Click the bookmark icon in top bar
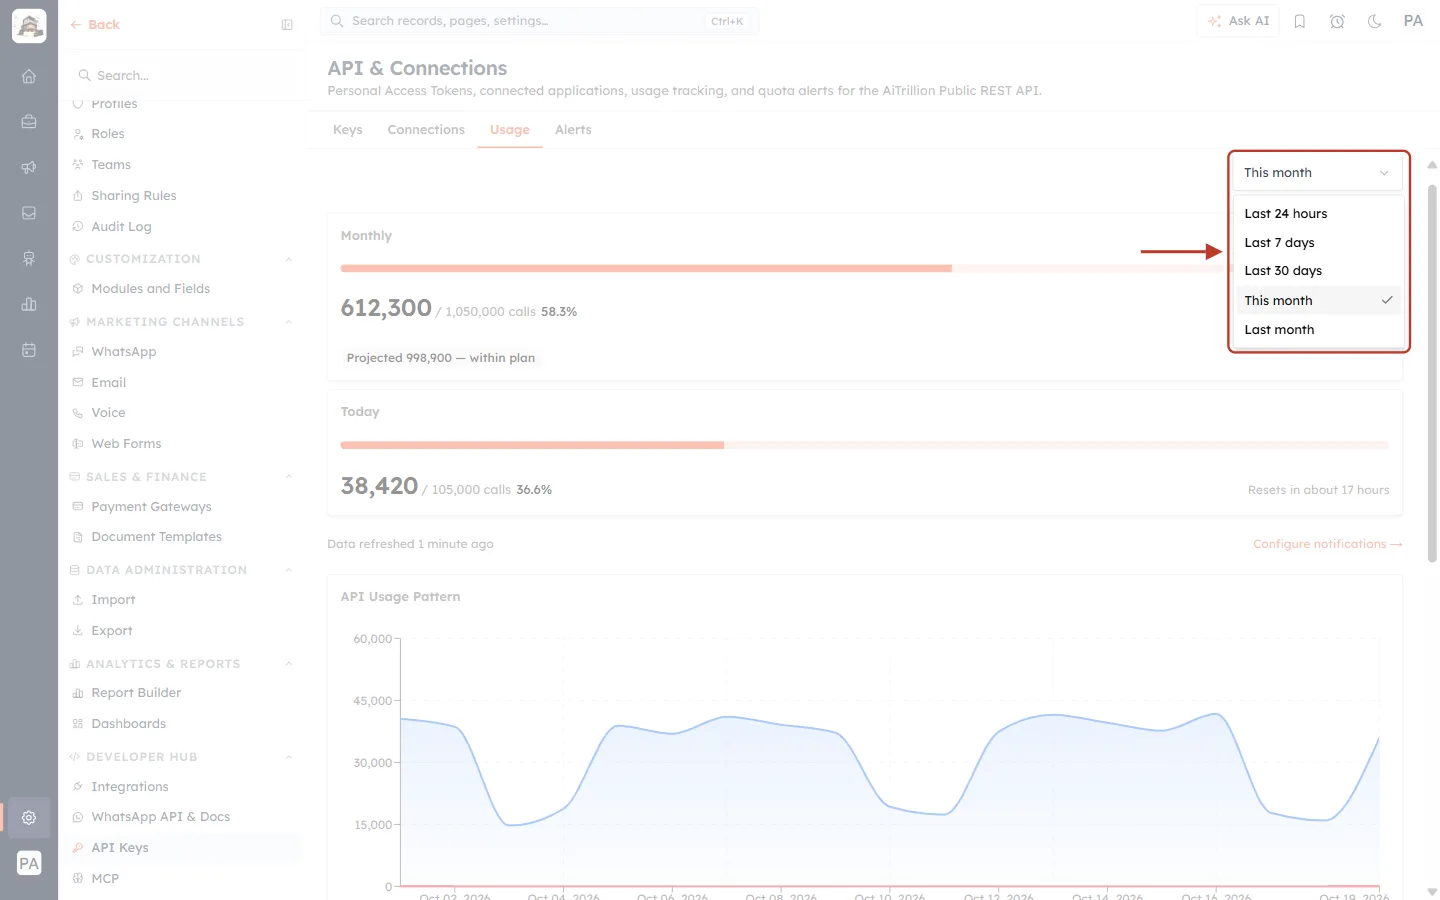The width and height of the screenshot is (1440, 900). (1300, 21)
